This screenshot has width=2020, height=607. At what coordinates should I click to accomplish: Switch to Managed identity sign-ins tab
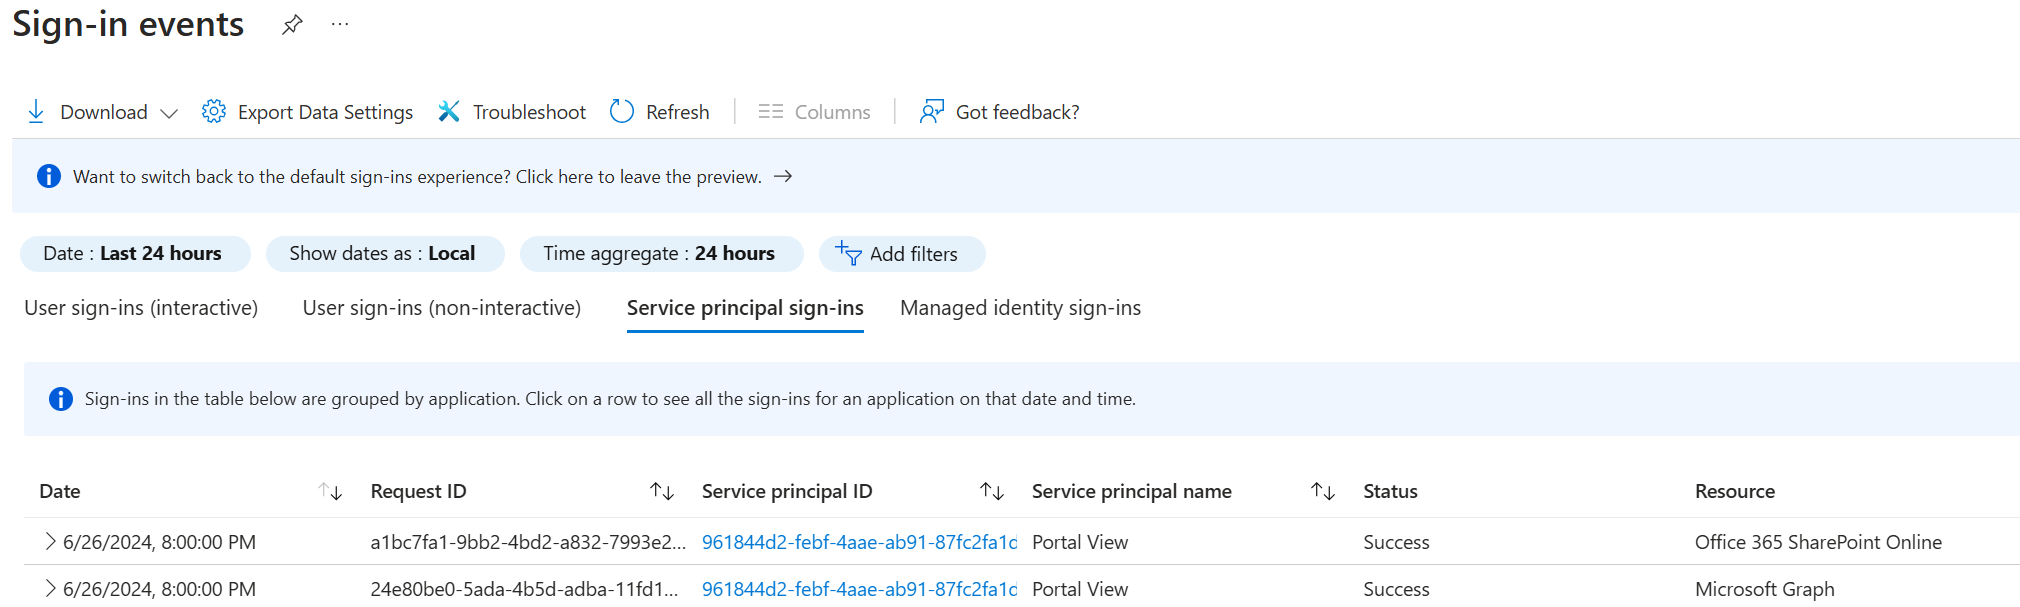pyautogui.click(x=1020, y=308)
